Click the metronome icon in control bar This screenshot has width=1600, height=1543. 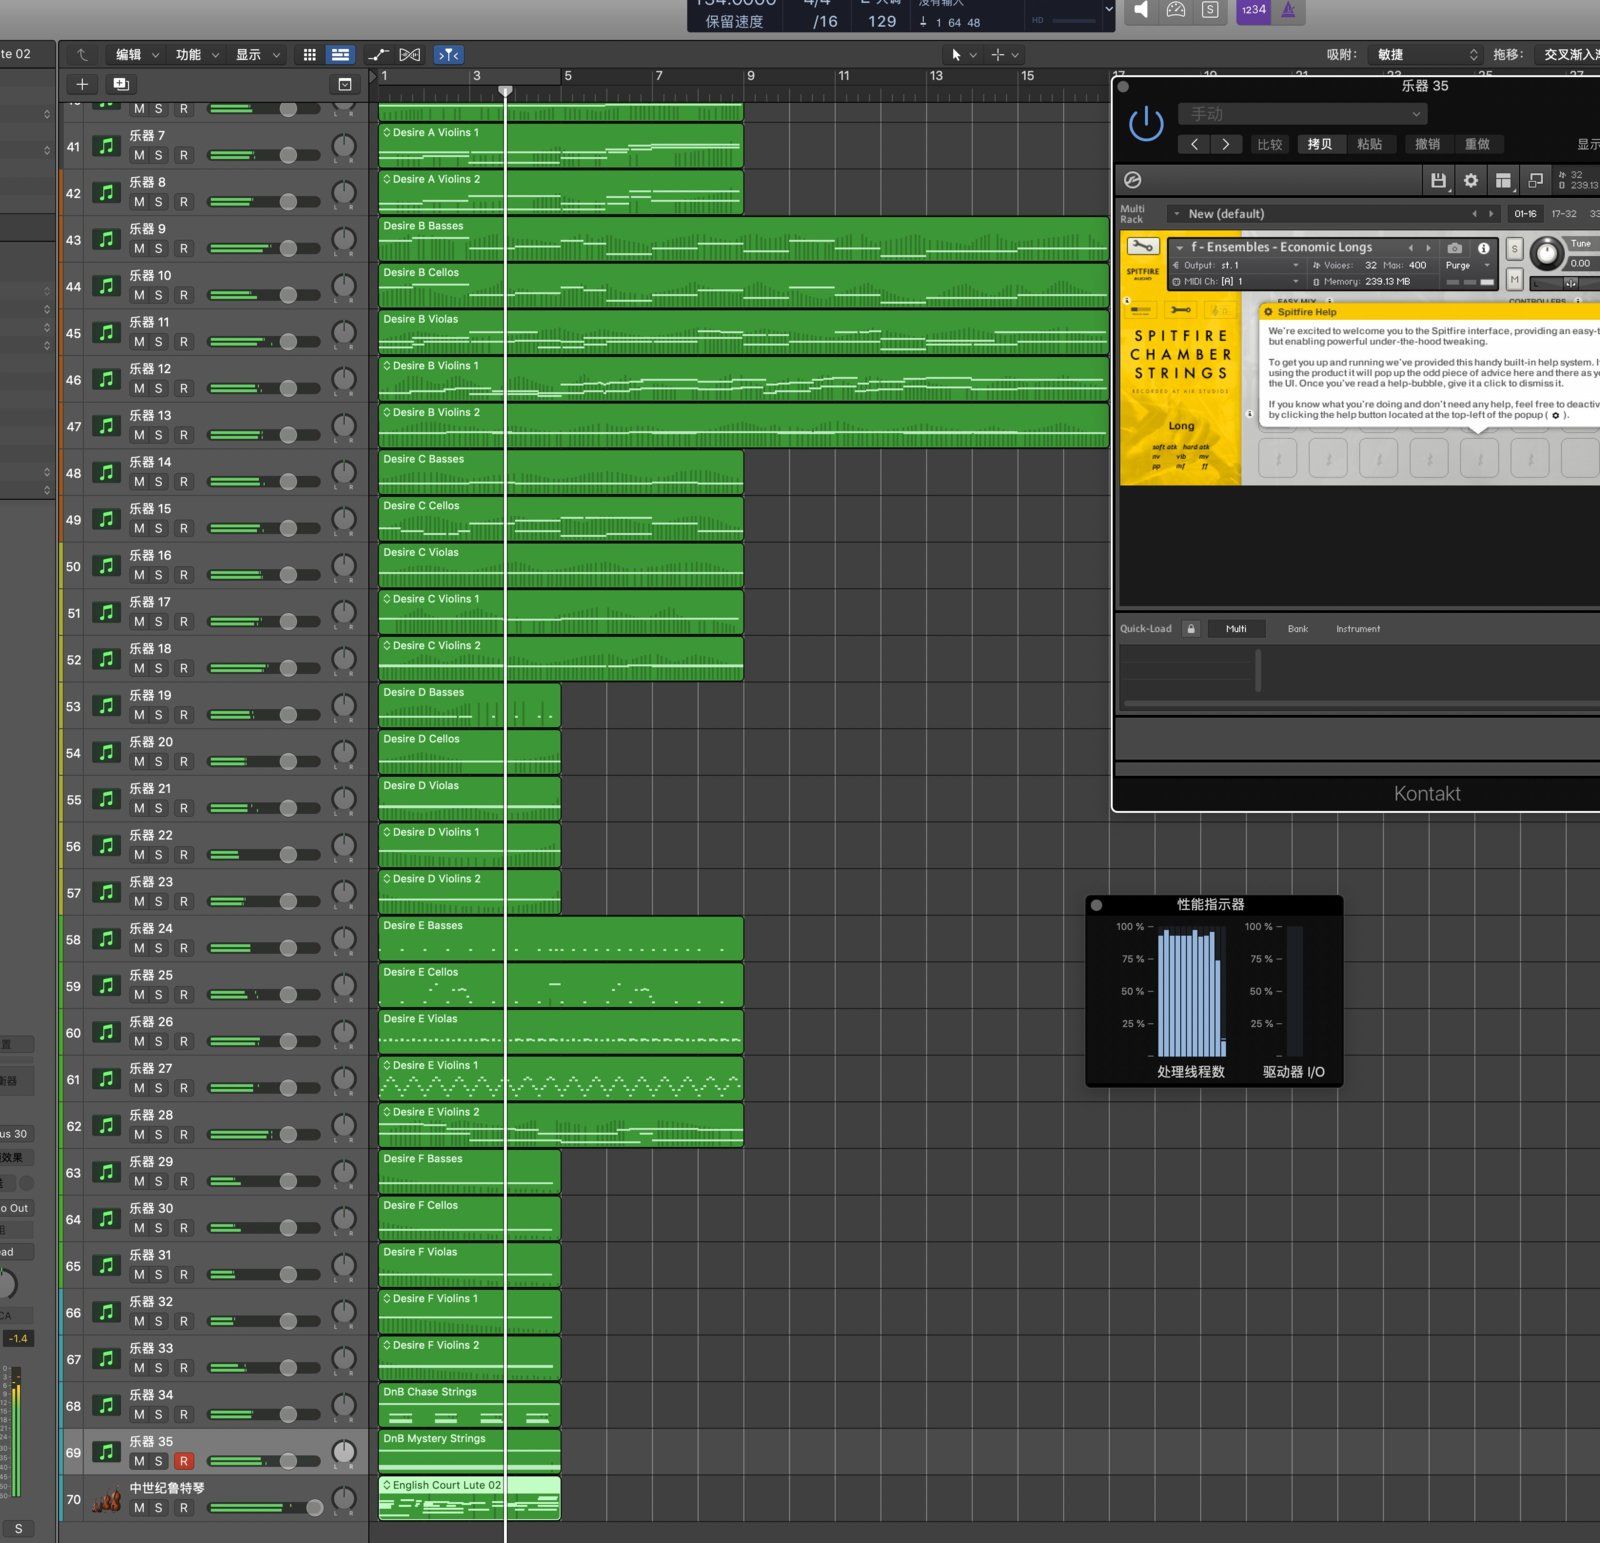point(1288,10)
